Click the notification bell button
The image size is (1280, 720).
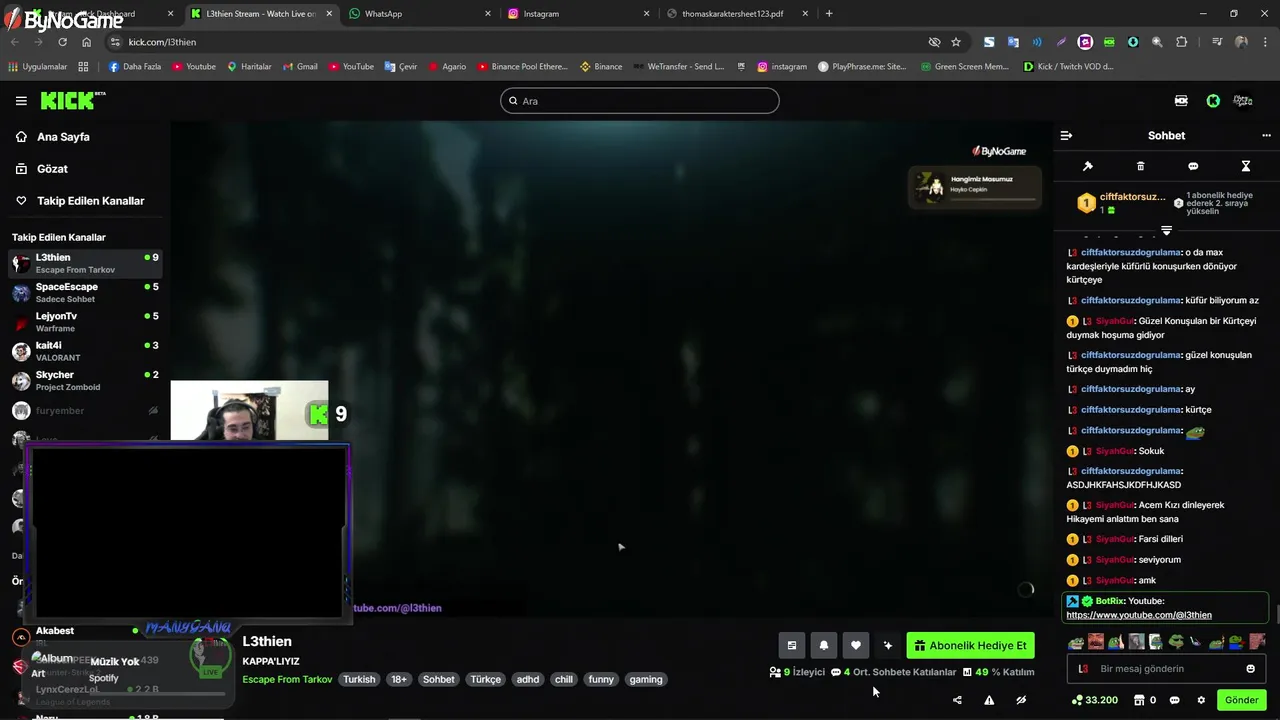tap(824, 646)
